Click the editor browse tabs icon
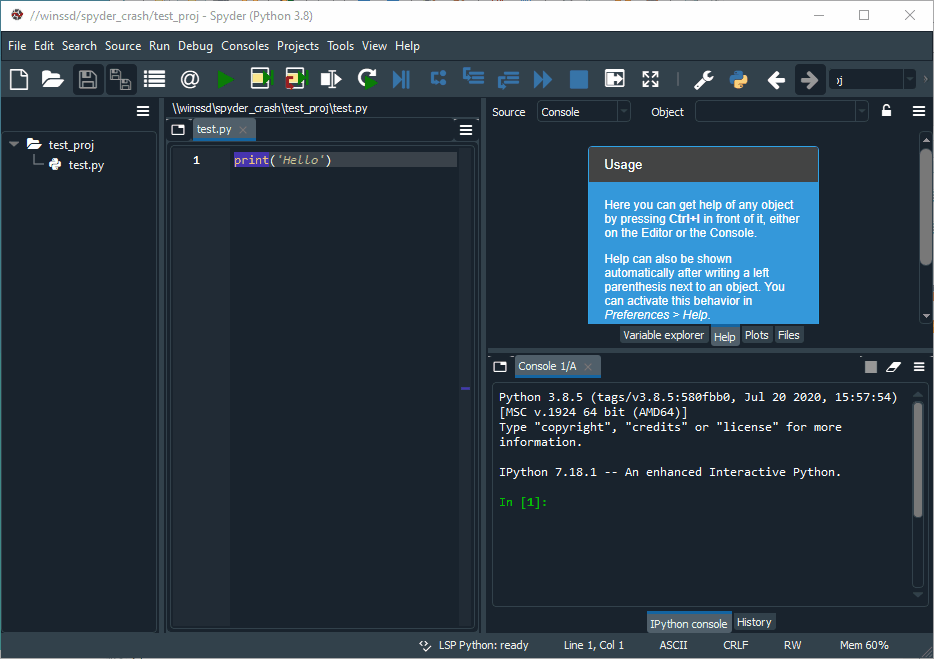Viewport: 934px width, 659px height. tap(178, 129)
